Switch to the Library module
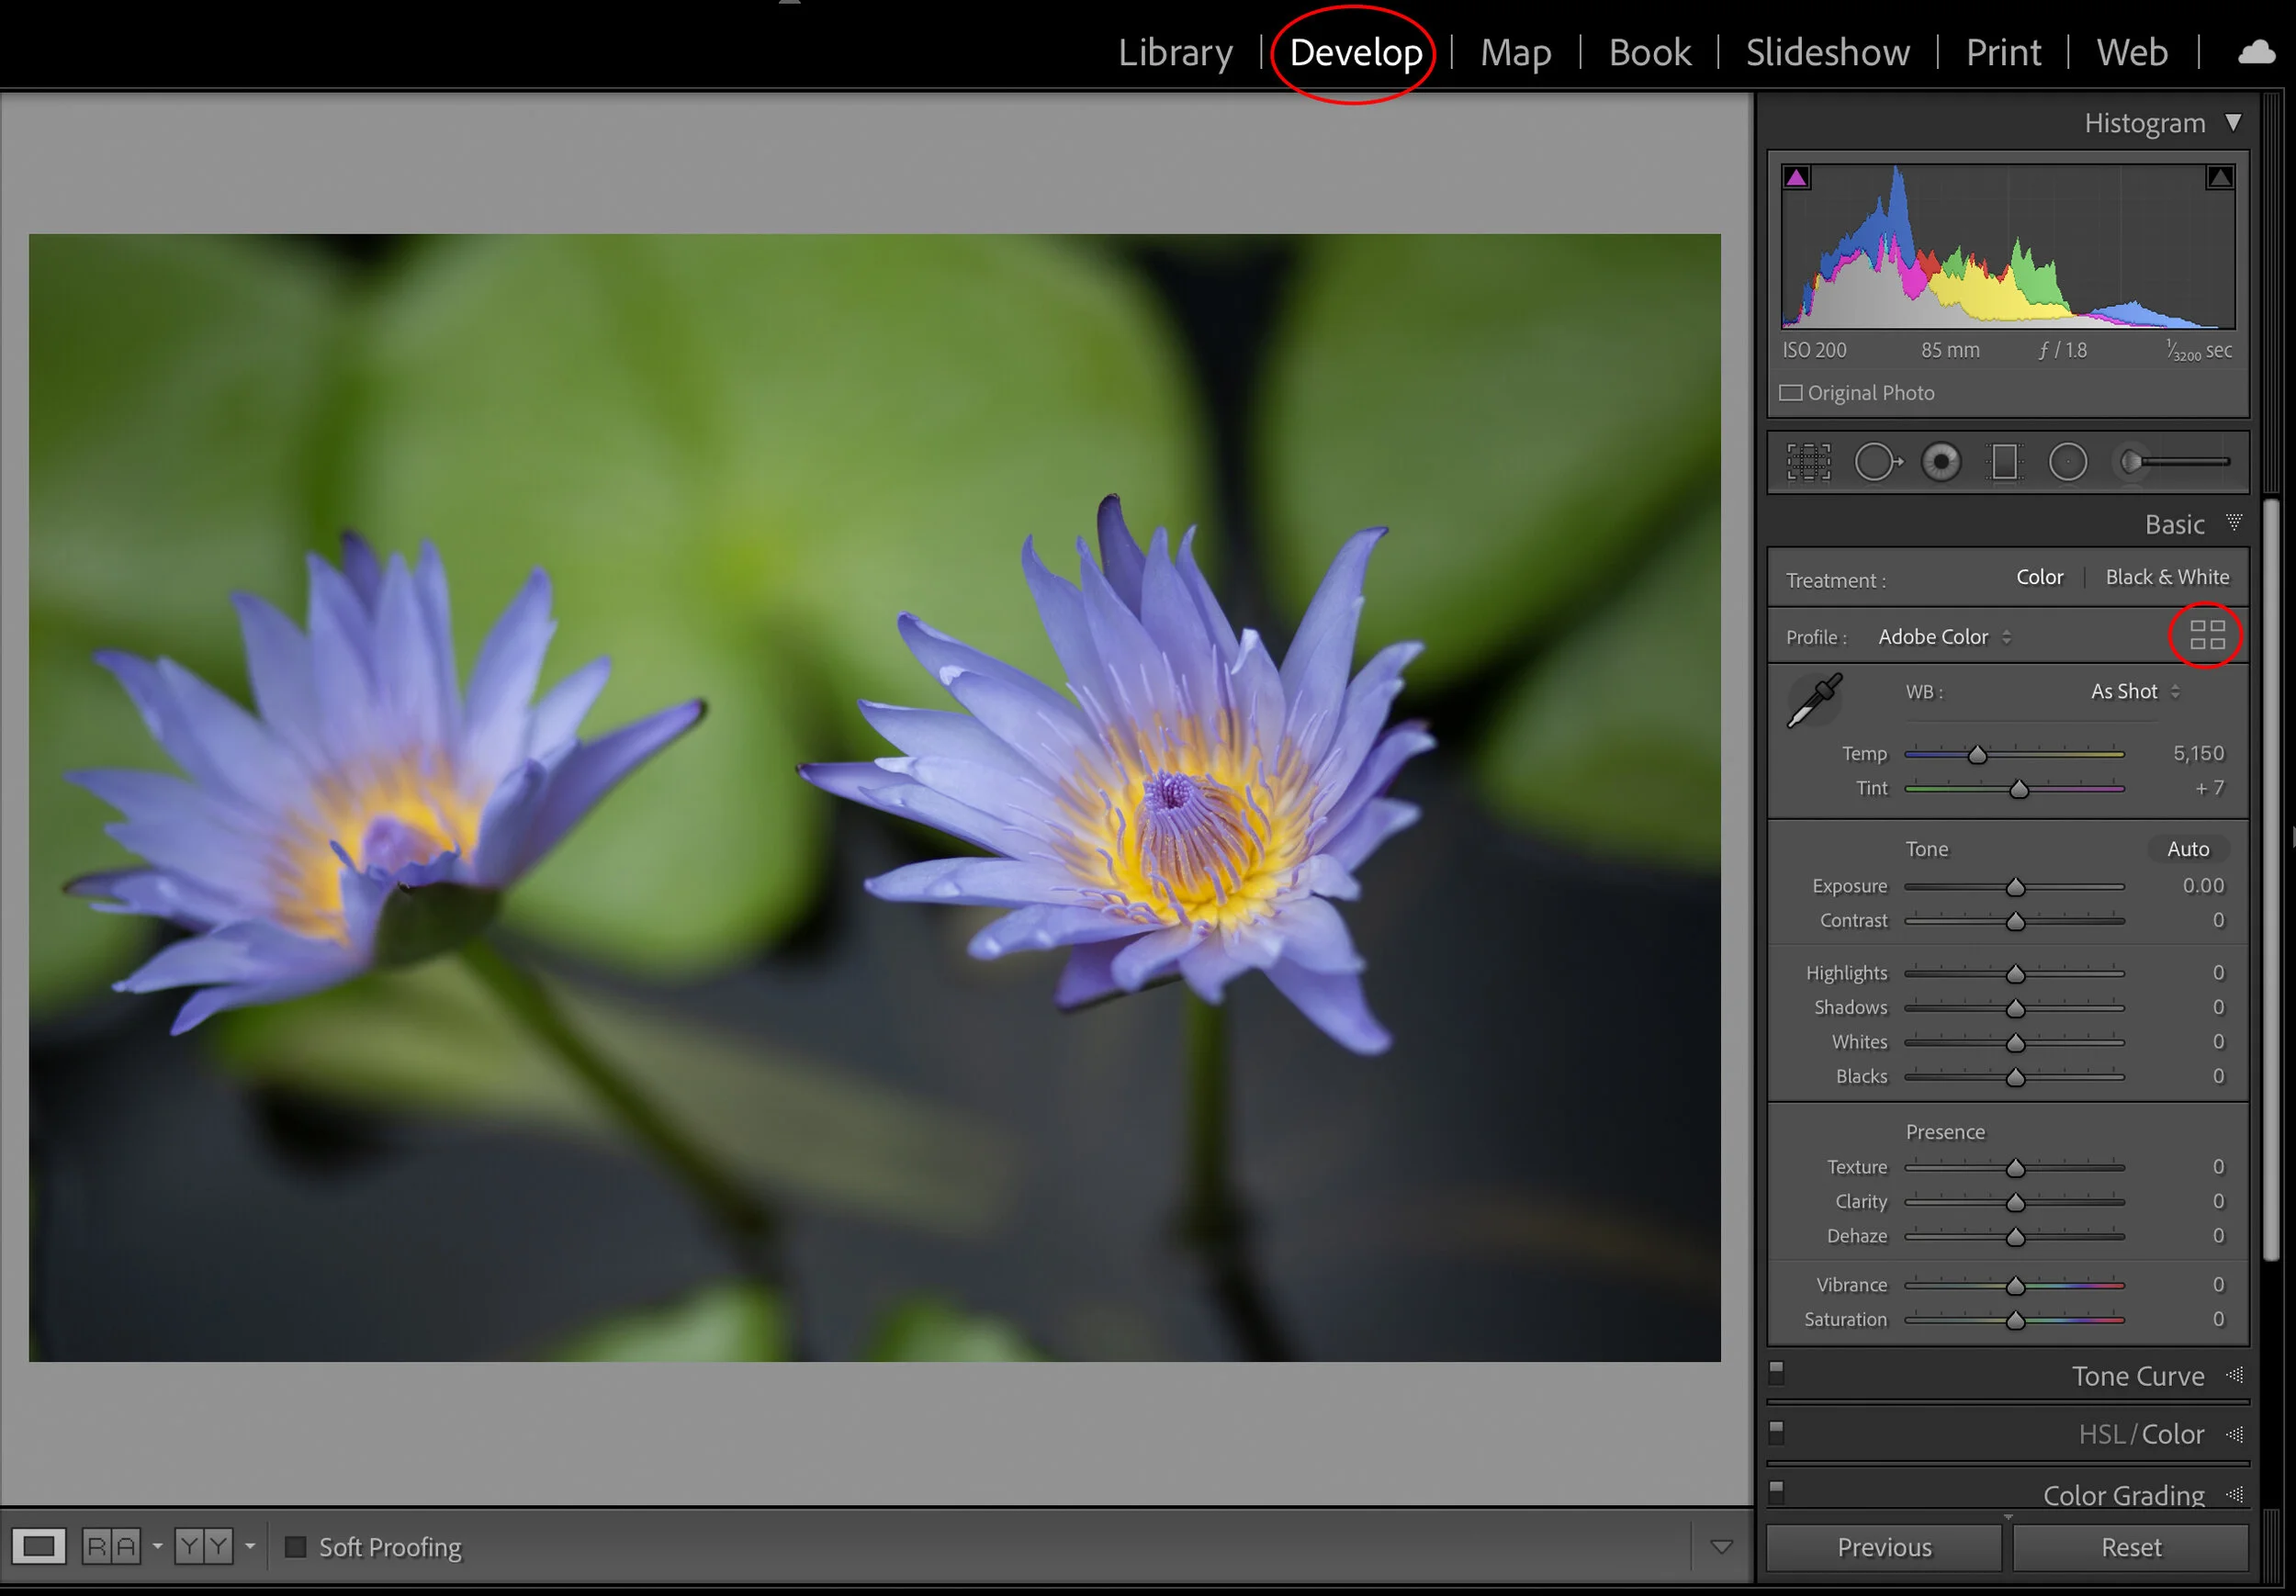This screenshot has width=2296, height=1596. point(1175,52)
